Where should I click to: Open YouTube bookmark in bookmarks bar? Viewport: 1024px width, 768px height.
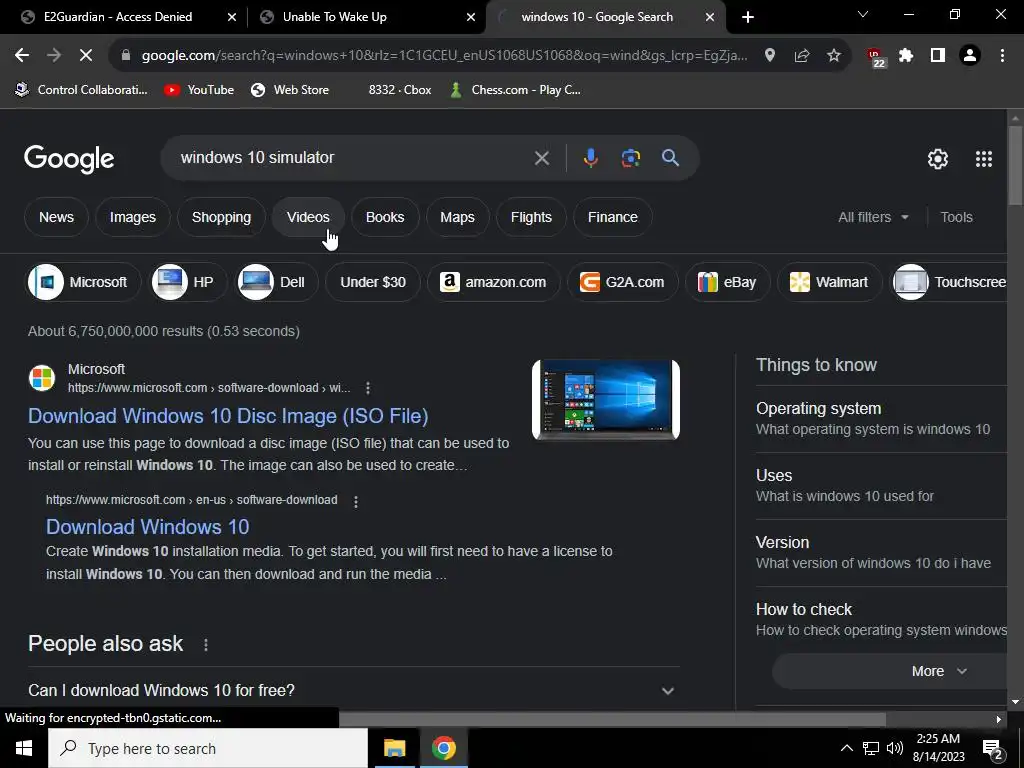199,90
